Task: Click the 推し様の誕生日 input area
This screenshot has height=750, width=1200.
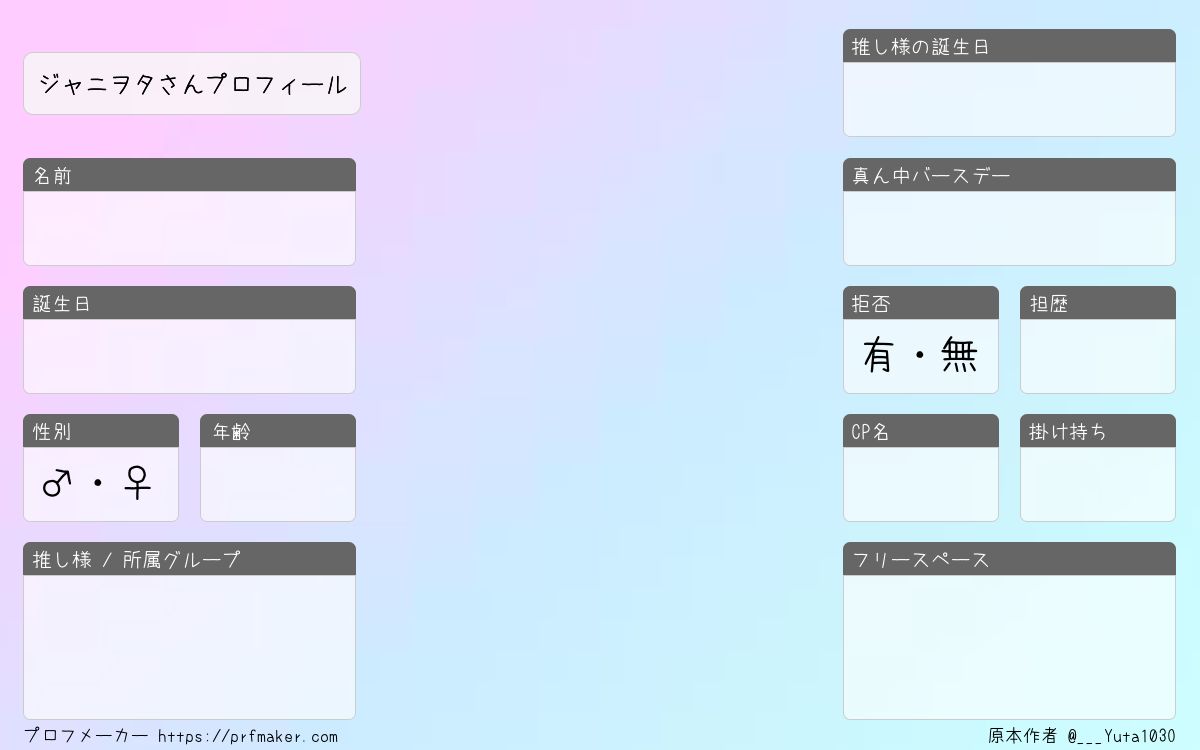Action: (1009, 99)
